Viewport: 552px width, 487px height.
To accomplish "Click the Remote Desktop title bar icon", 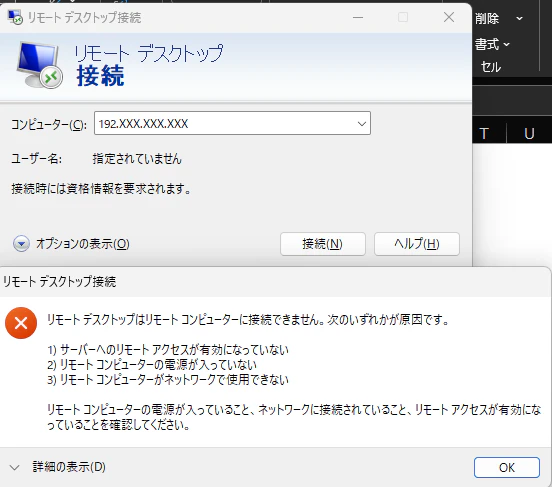I will [x=15, y=17].
